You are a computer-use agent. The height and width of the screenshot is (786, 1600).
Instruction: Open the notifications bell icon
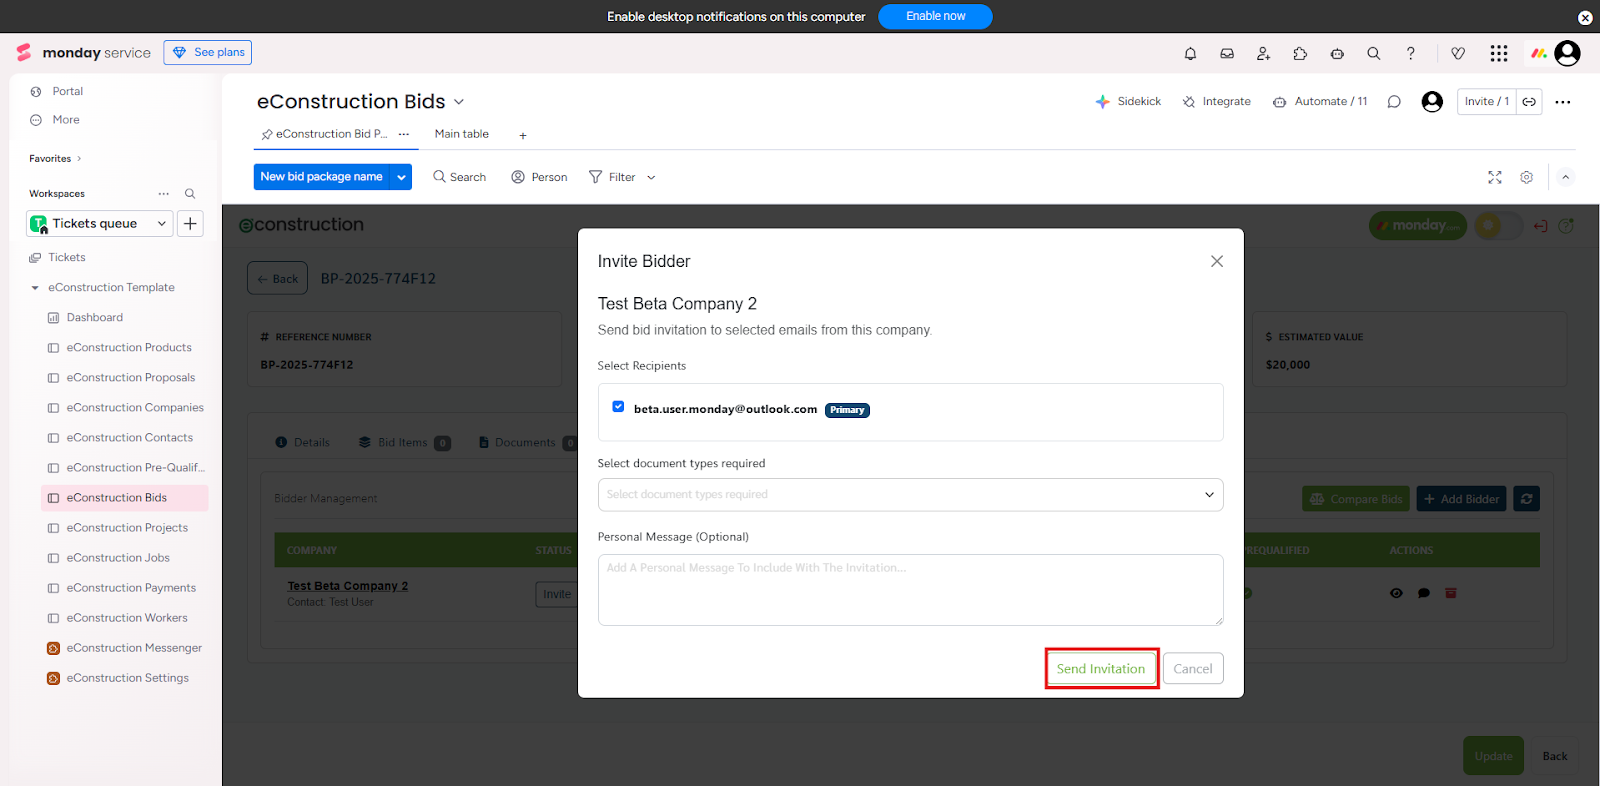point(1190,54)
